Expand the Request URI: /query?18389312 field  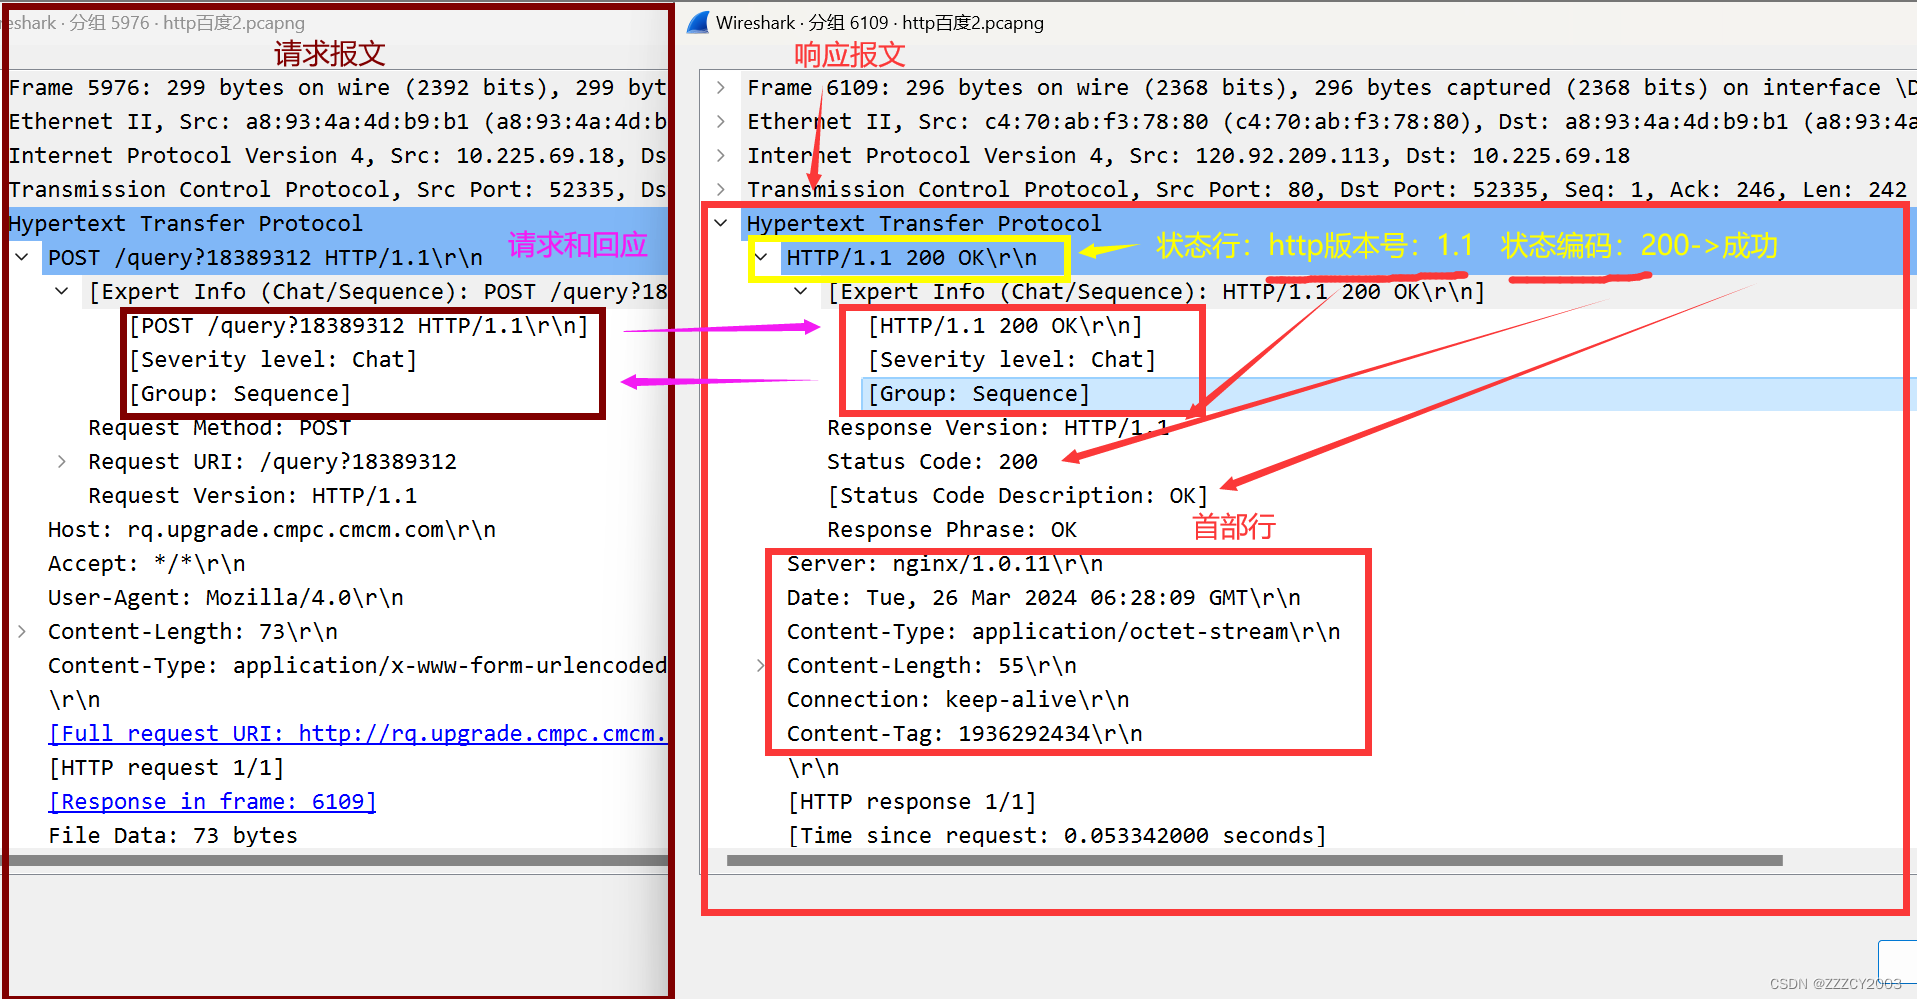(x=62, y=462)
